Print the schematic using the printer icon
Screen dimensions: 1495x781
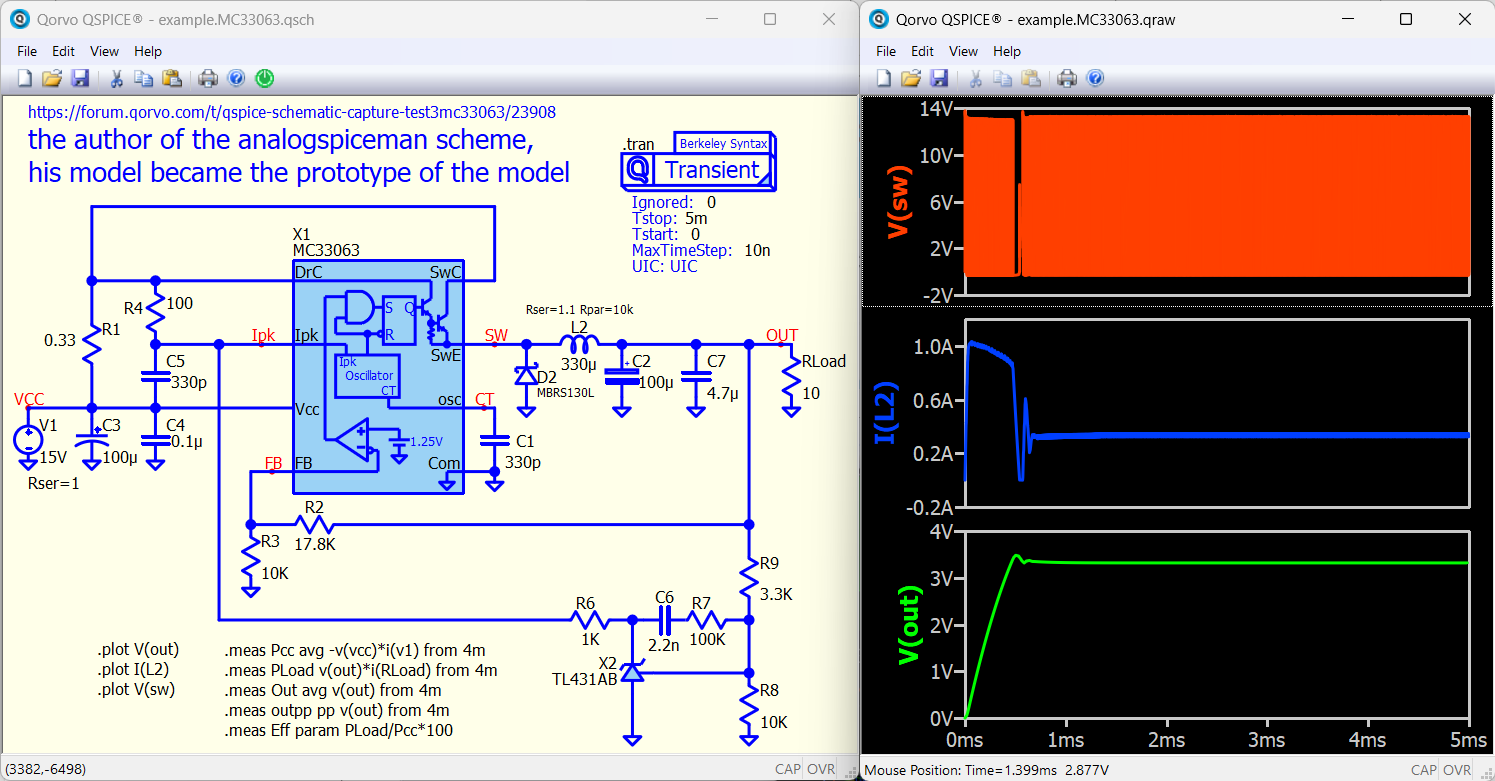[x=208, y=78]
